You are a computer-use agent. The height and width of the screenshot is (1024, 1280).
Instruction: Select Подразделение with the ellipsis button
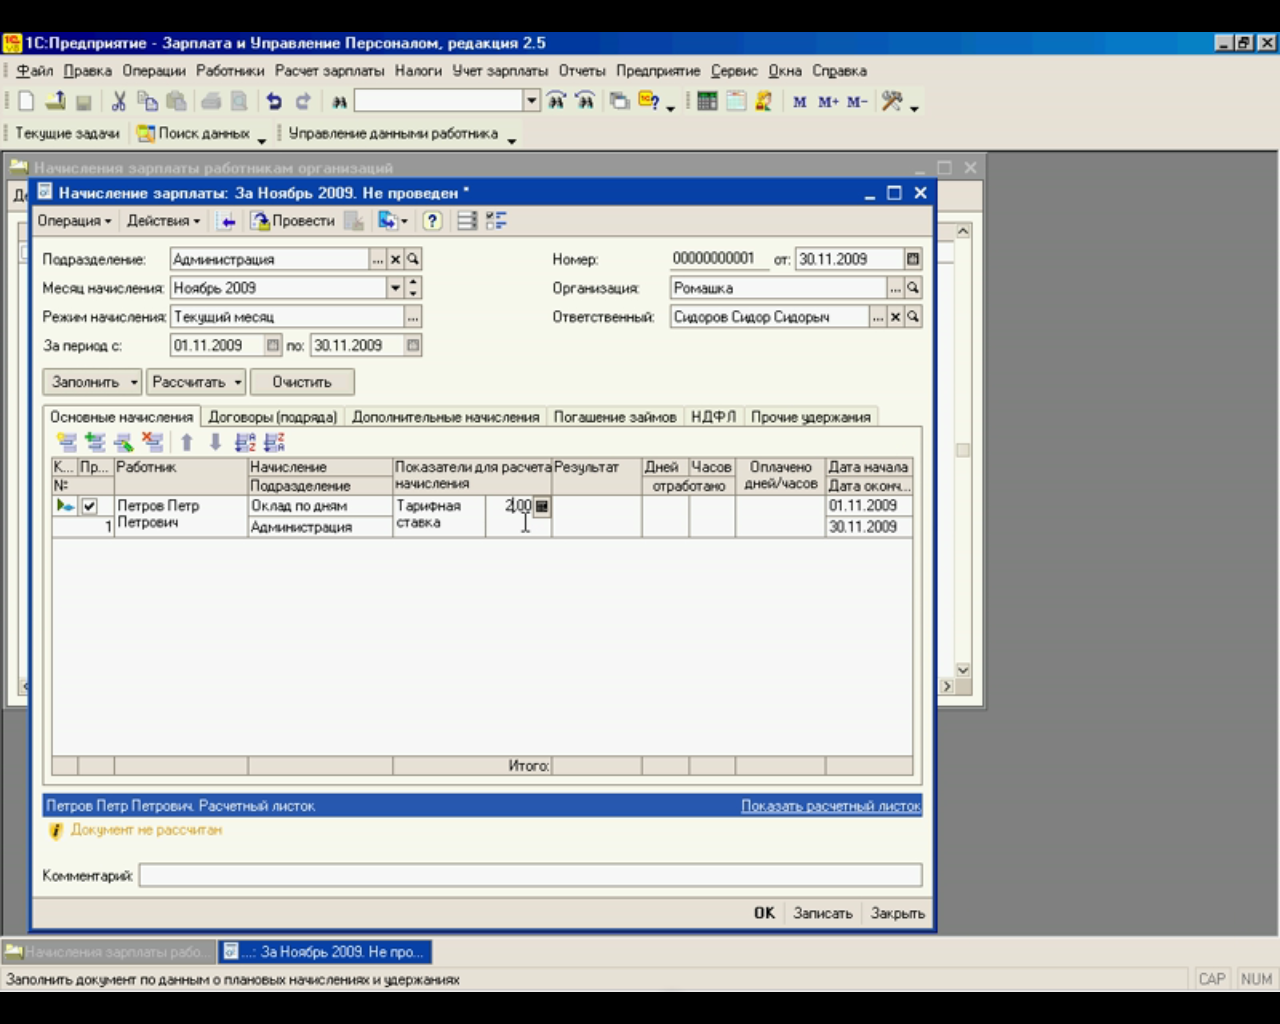pos(378,259)
